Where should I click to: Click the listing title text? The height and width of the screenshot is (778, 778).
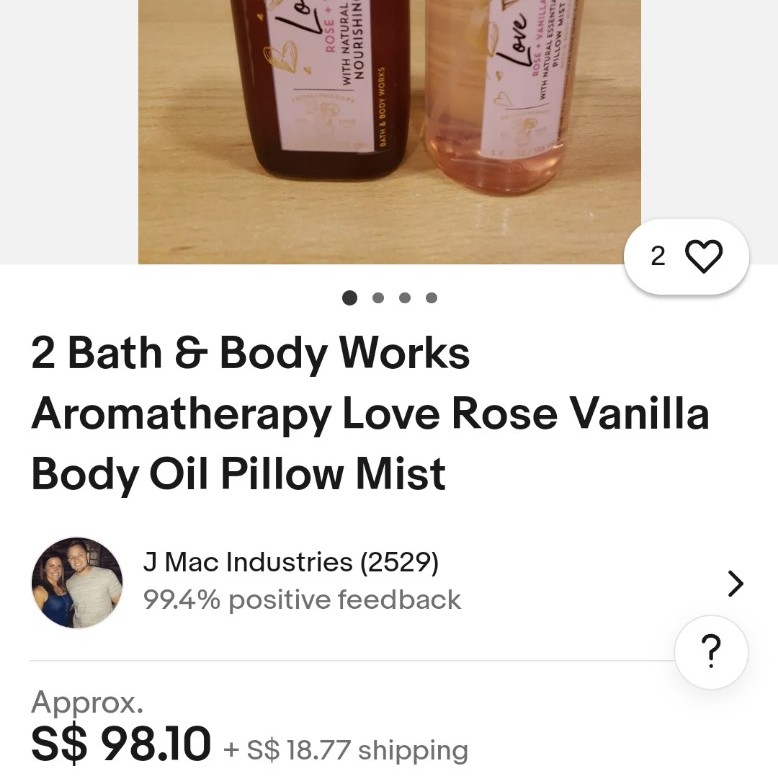tap(370, 413)
